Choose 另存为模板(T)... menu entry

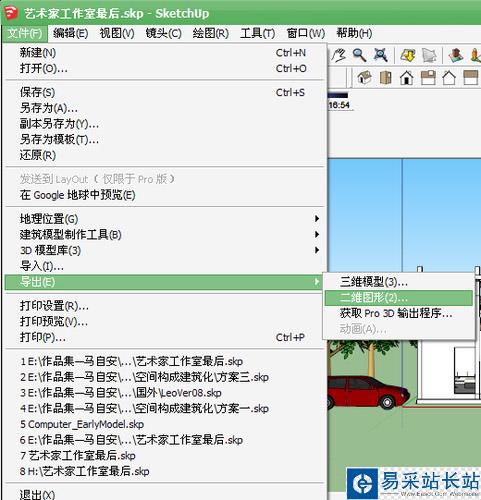(164, 139)
